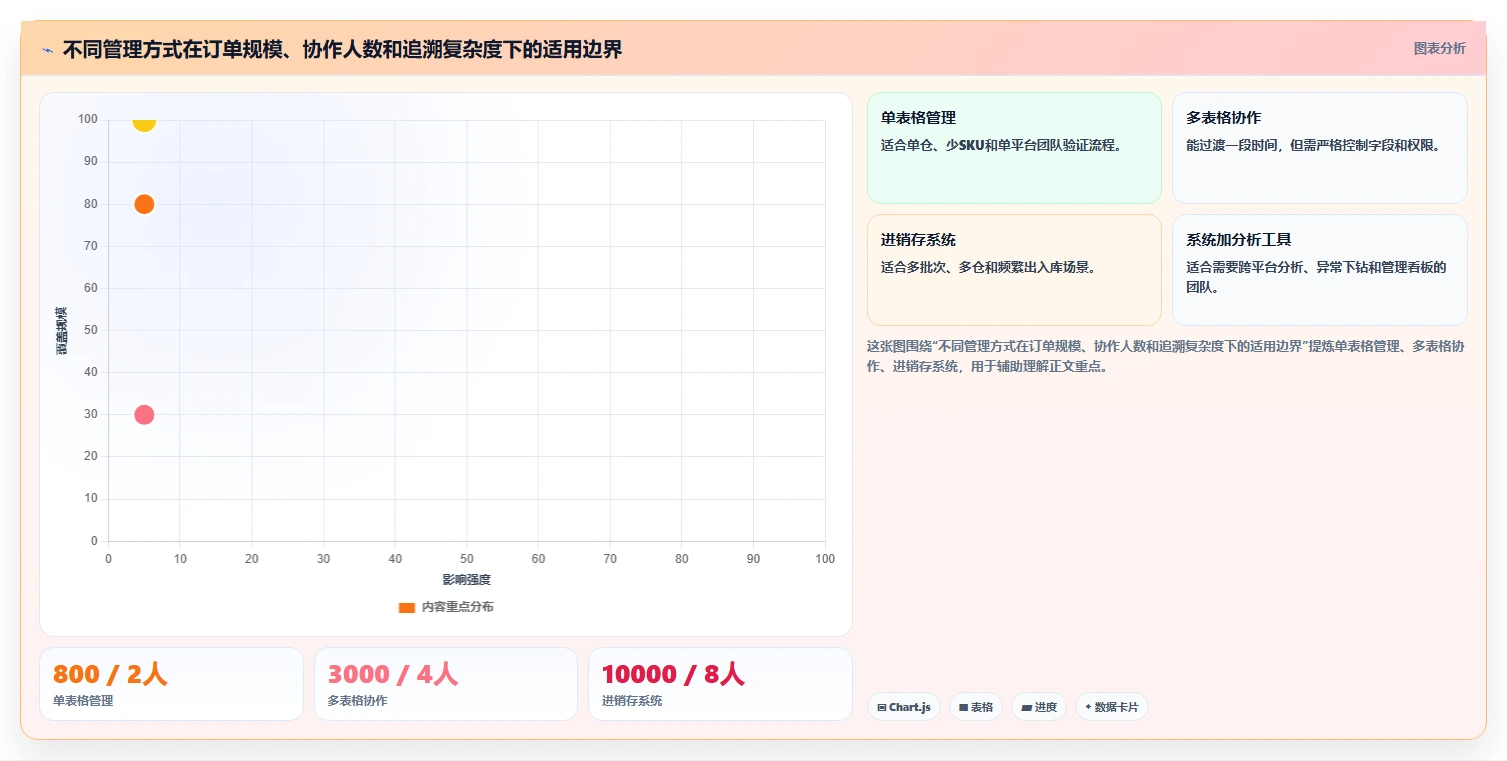The height and width of the screenshot is (761, 1507).
Task: Select the 系统加分析工具 card
Action: [1319, 270]
